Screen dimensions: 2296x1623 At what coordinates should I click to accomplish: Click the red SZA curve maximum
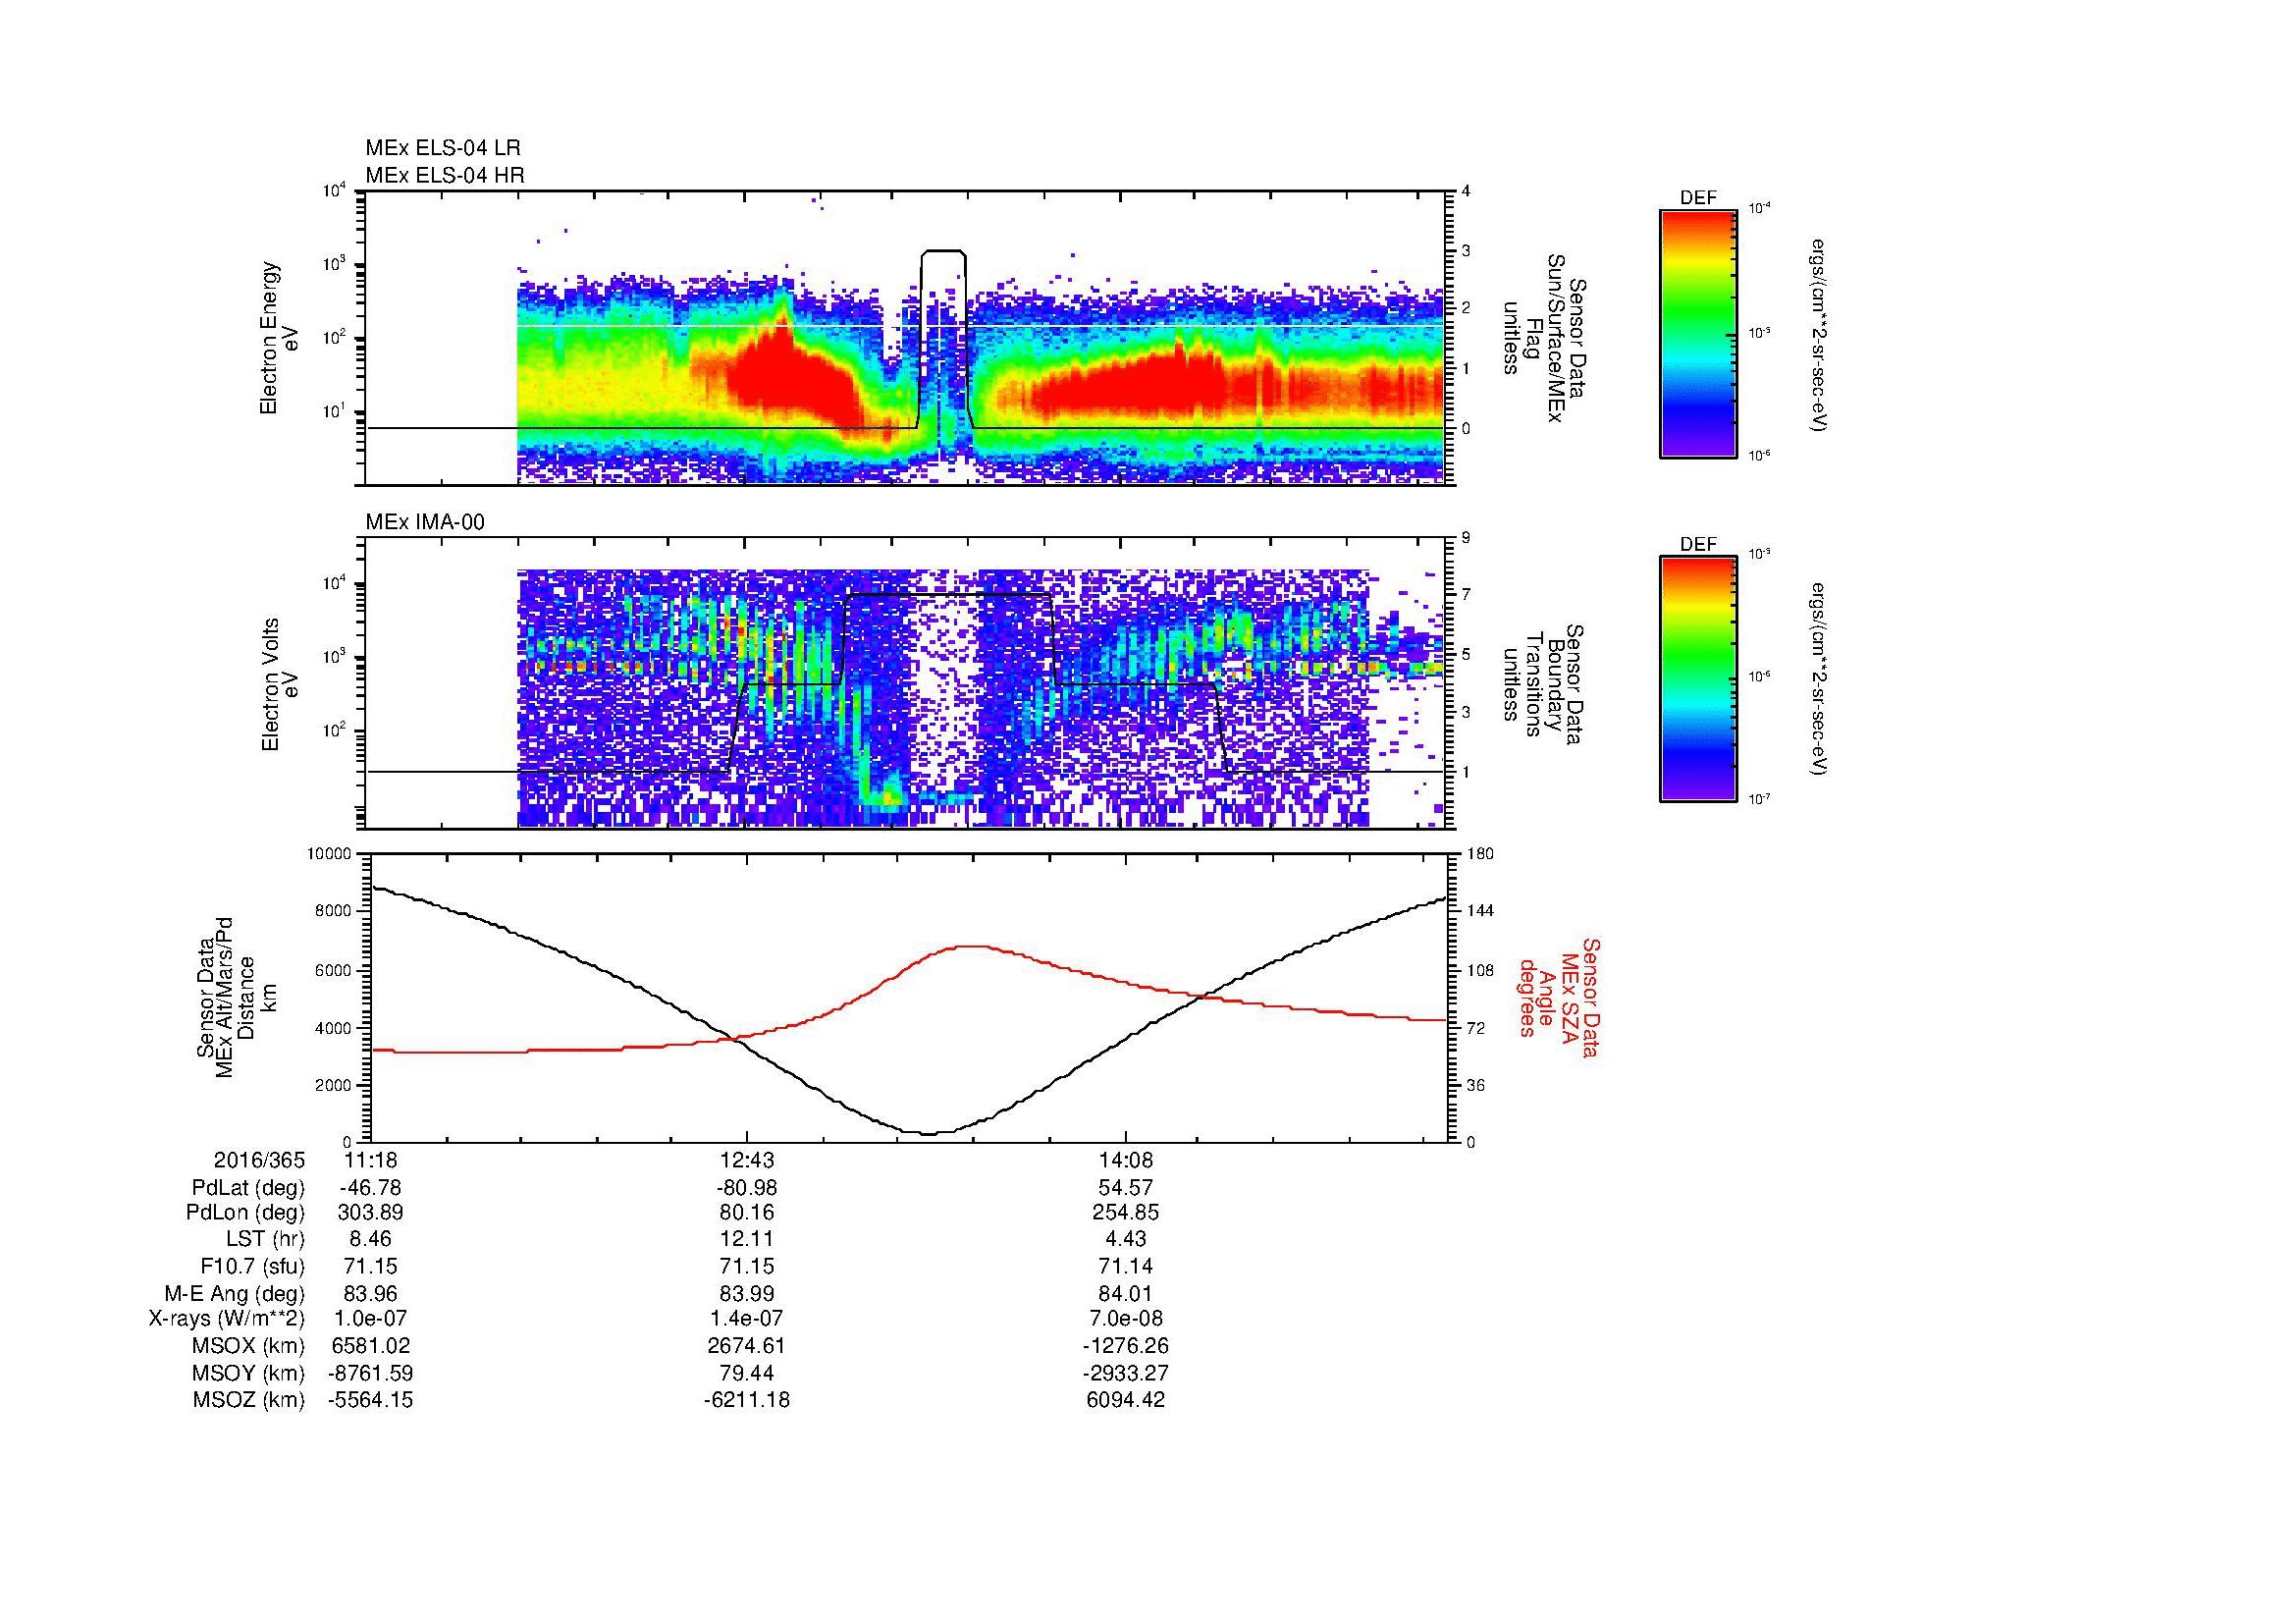click(x=968, y=946)
